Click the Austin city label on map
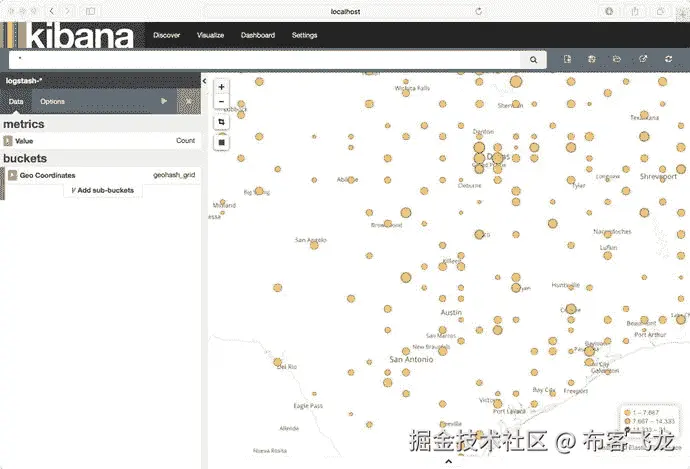Image resolution: width=690 pixels, height=469 pixels. tap(451, 312)
